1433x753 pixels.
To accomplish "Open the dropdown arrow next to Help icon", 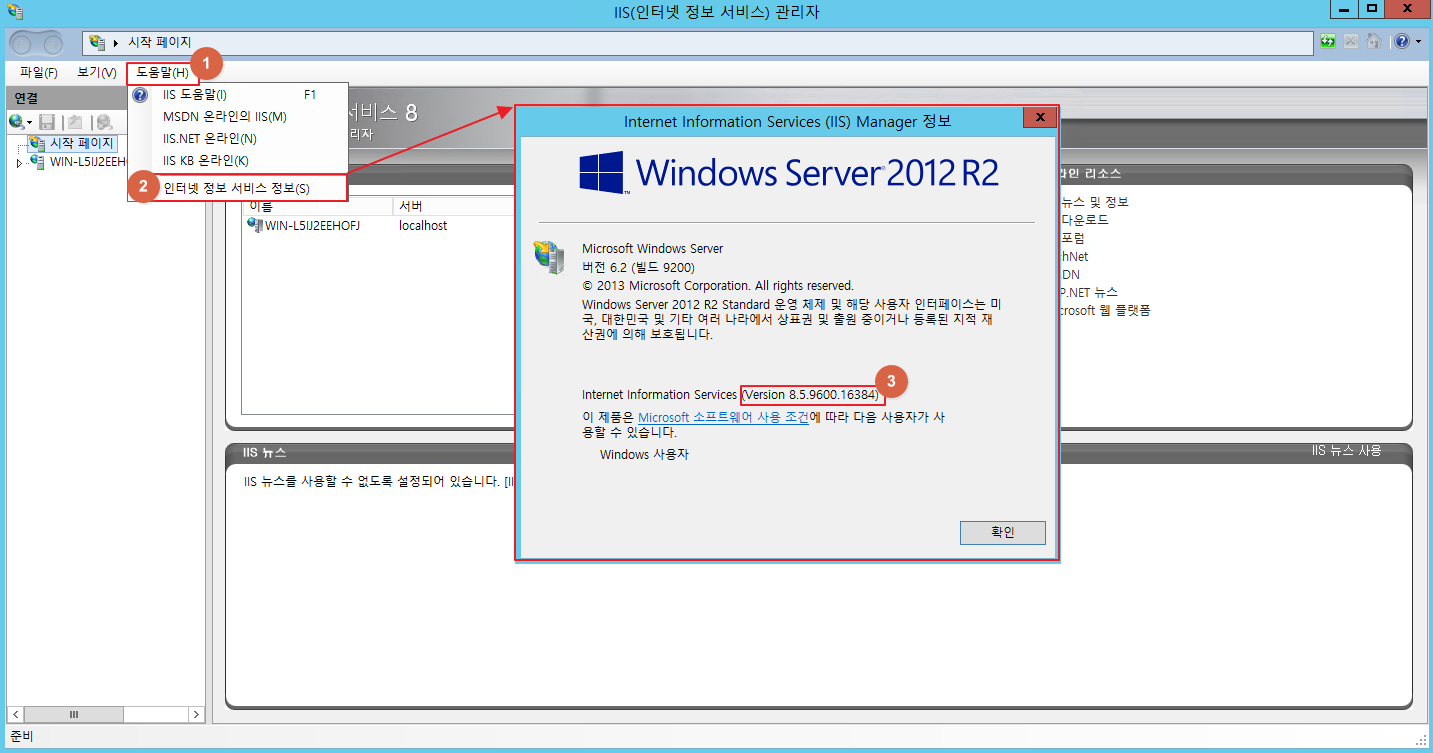I will point(1418,42).
